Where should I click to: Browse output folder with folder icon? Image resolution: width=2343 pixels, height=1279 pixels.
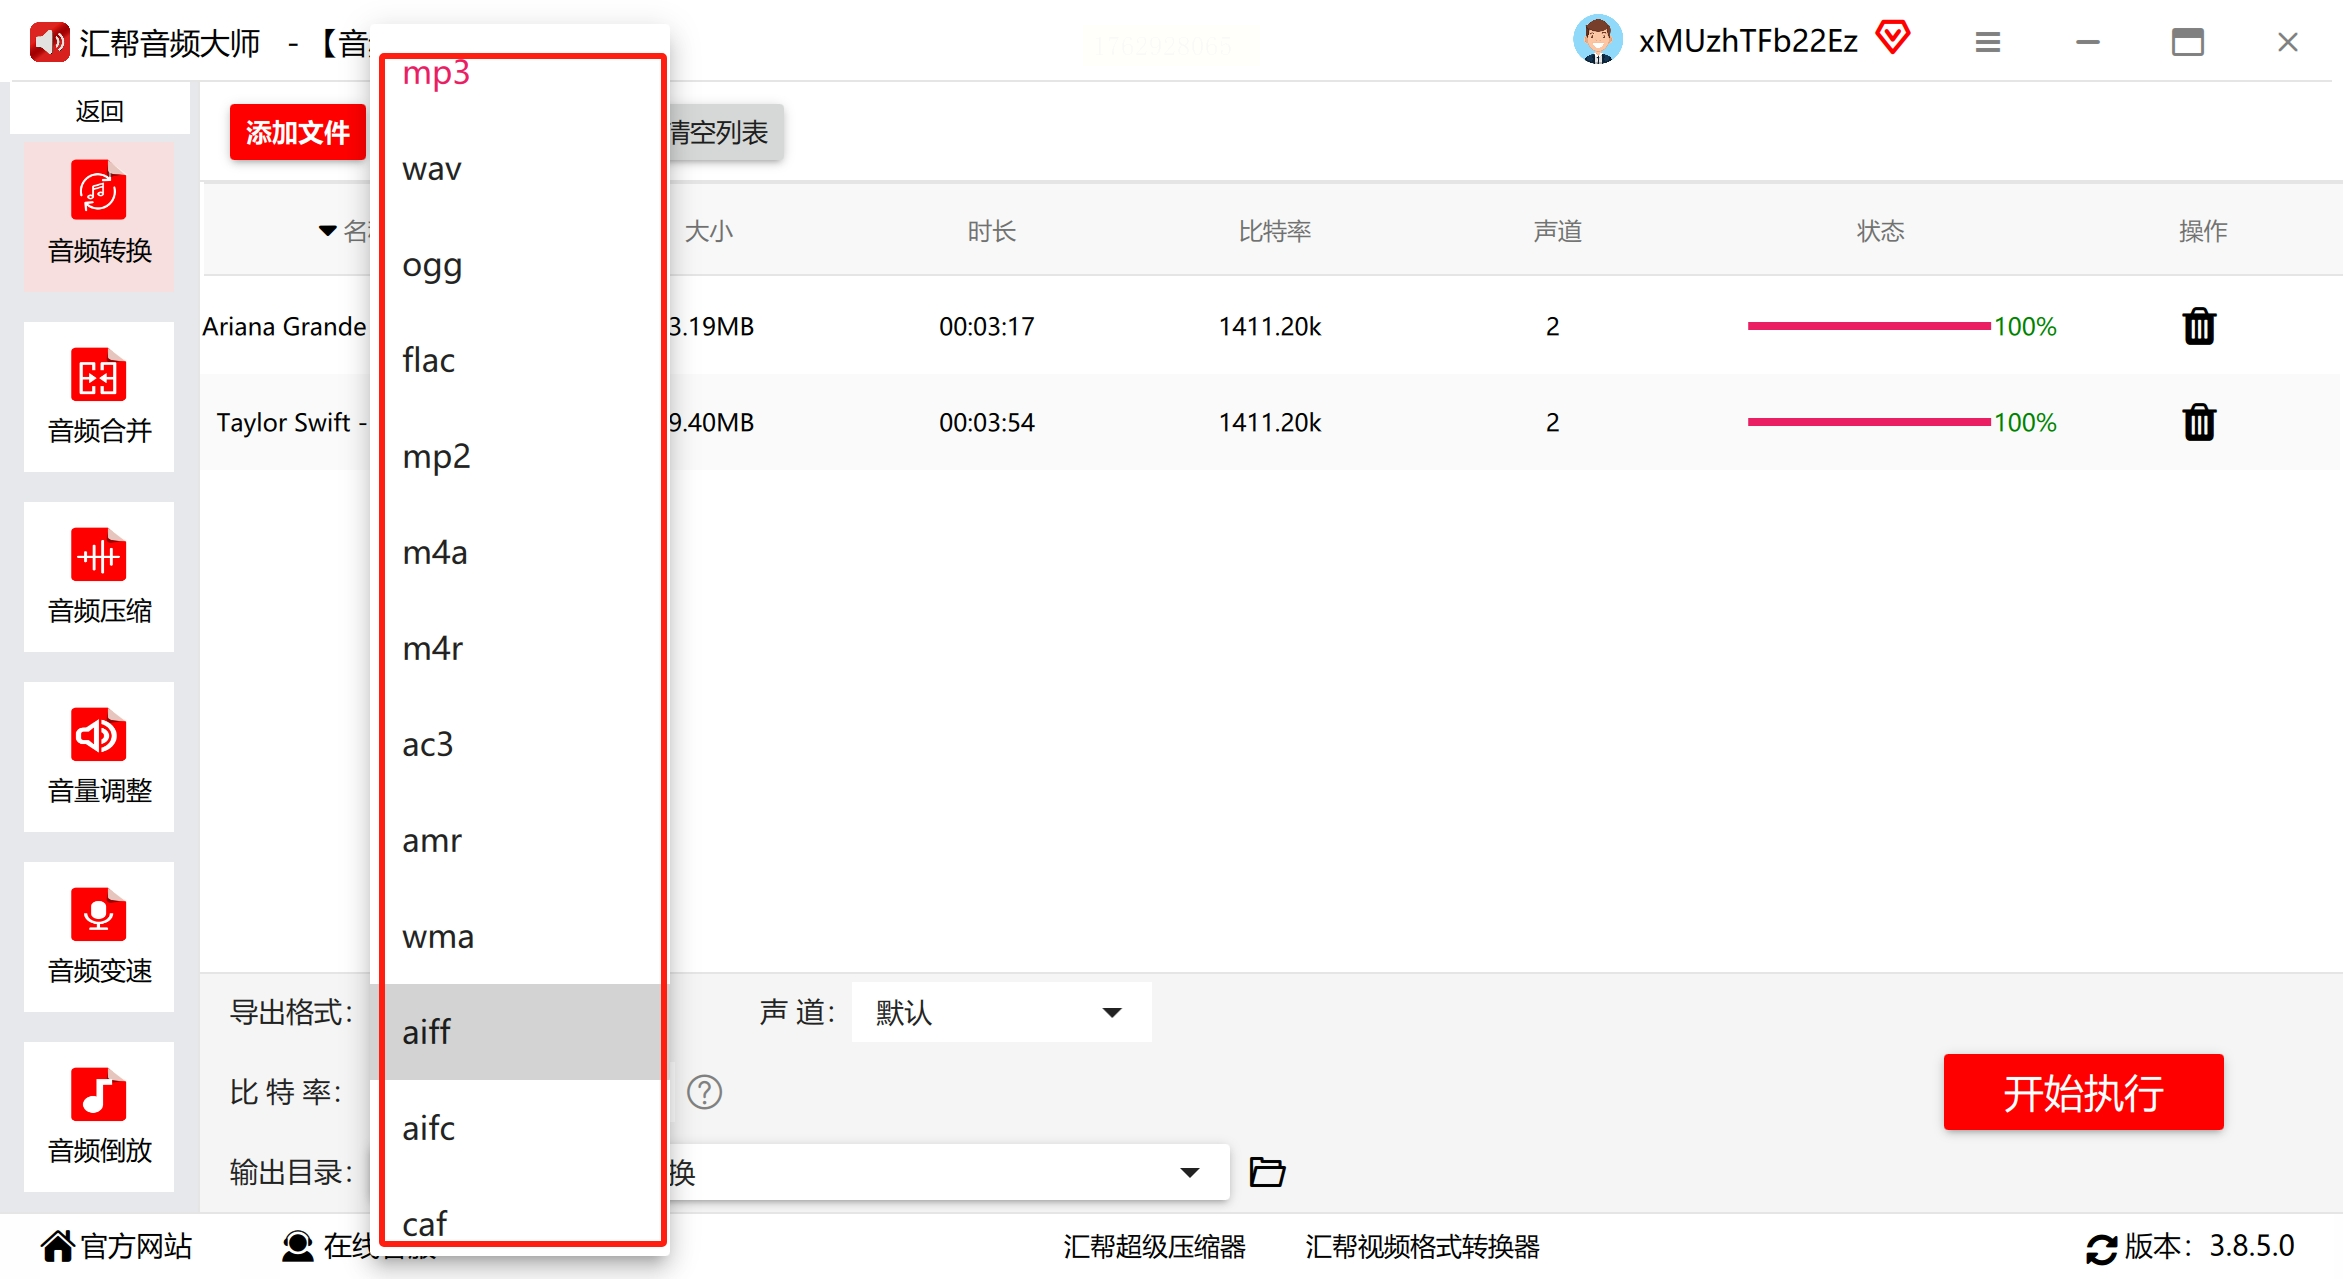point(1267,1171)
